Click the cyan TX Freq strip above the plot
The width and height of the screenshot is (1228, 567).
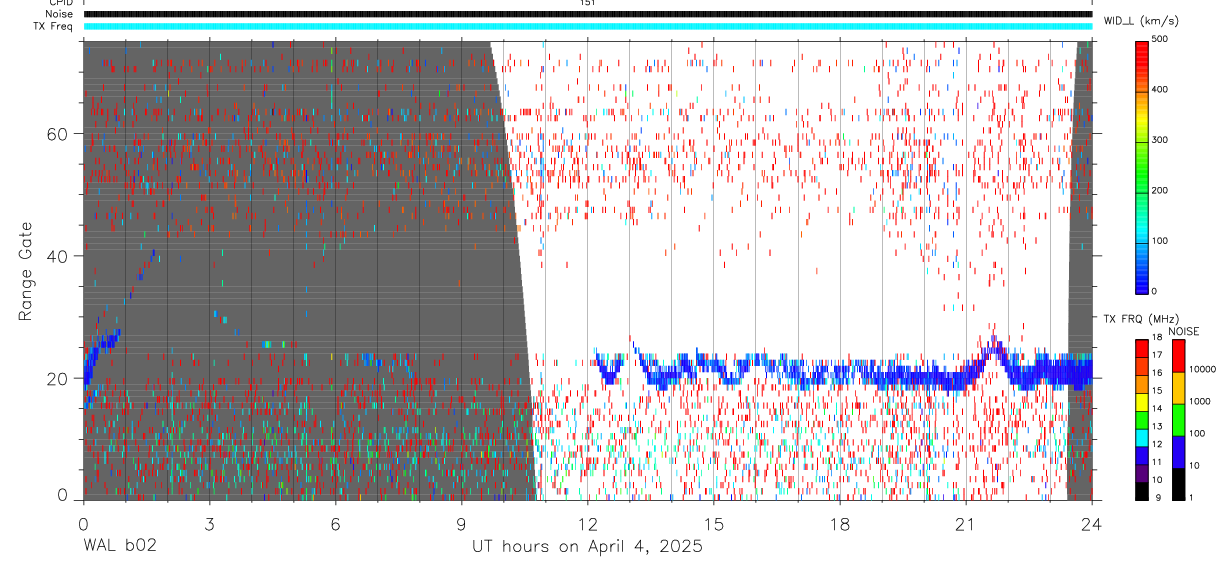click(587, 26)
